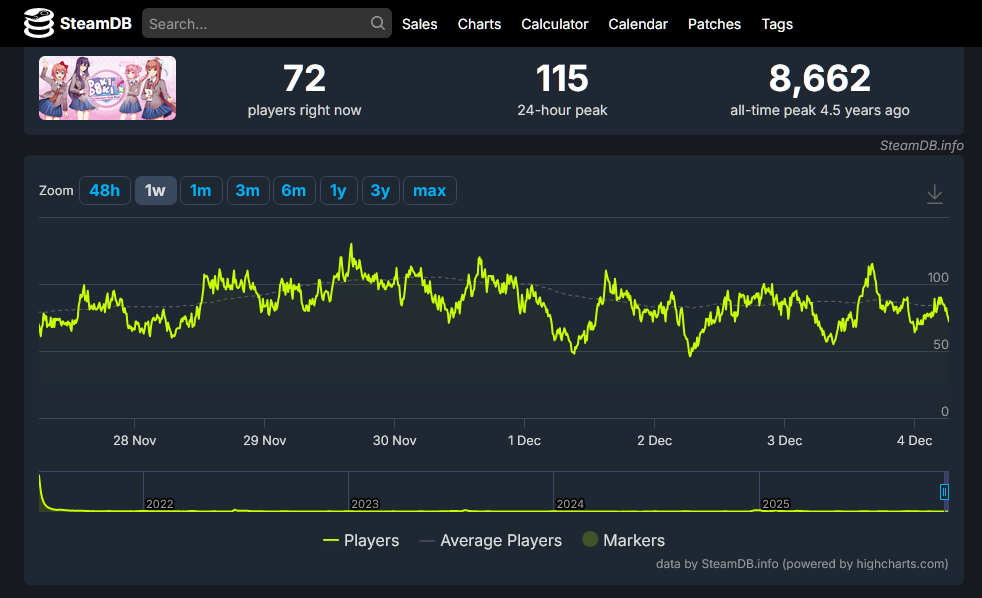Set chart zoom to 48h
Screen dimensions: 982x598
coord(105,190)
